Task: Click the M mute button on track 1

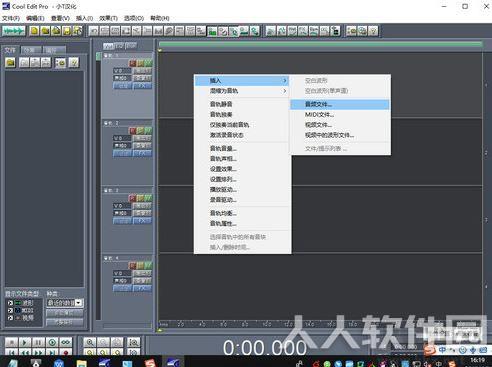Action: [x=148, y=63]
